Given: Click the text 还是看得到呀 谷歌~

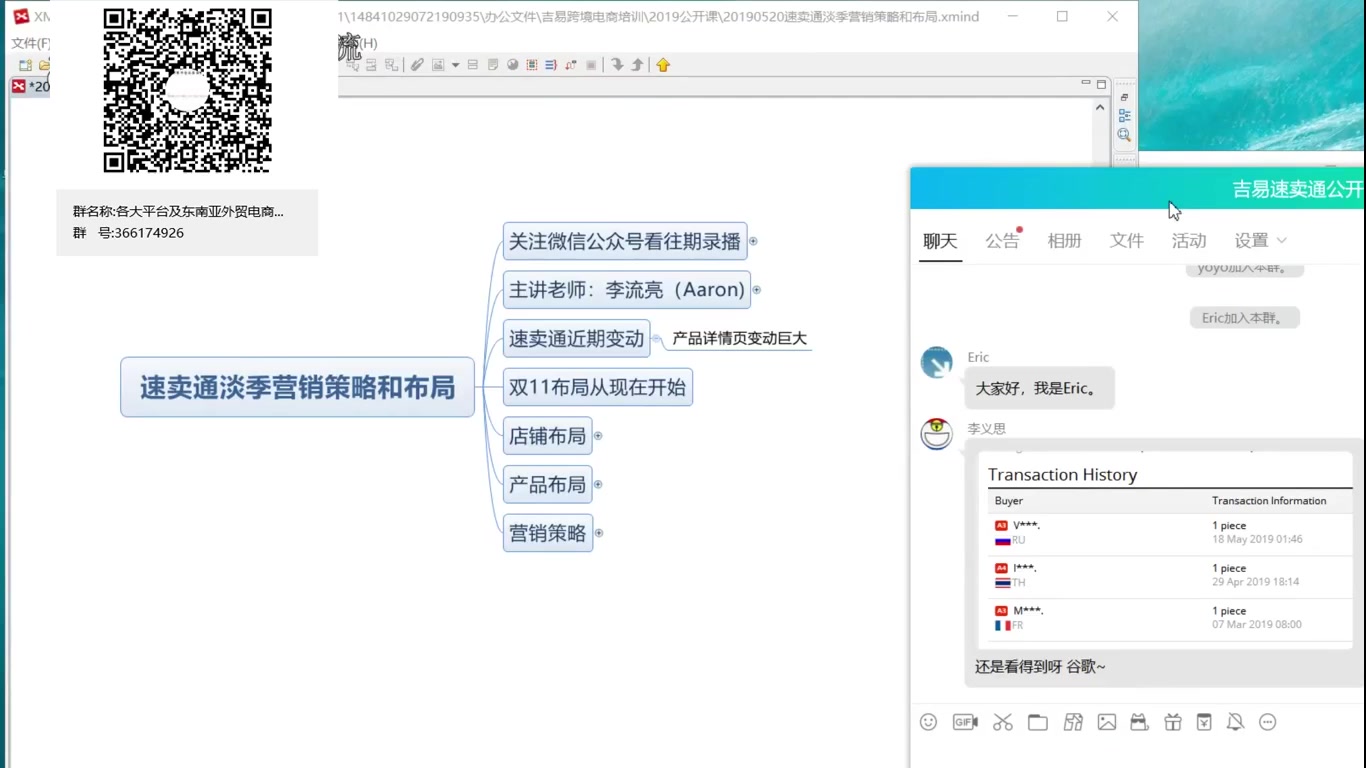Looking at the screenshot, I should [1040, 667].
